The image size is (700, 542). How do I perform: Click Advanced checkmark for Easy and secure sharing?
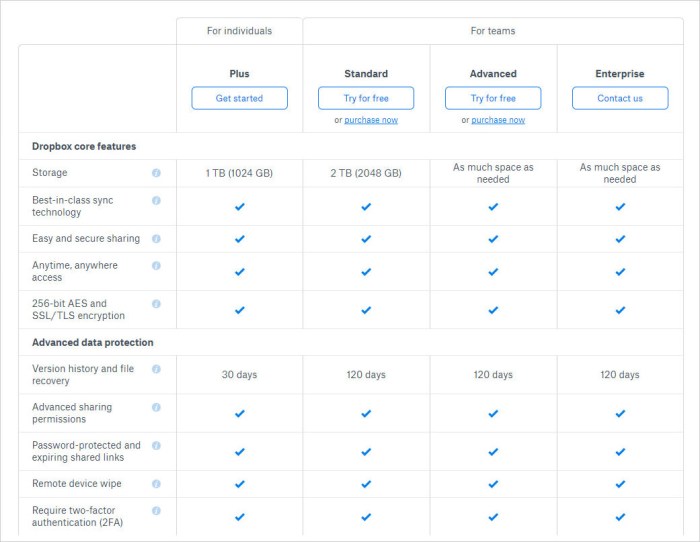pyautogui.click(x=493, y=239)
